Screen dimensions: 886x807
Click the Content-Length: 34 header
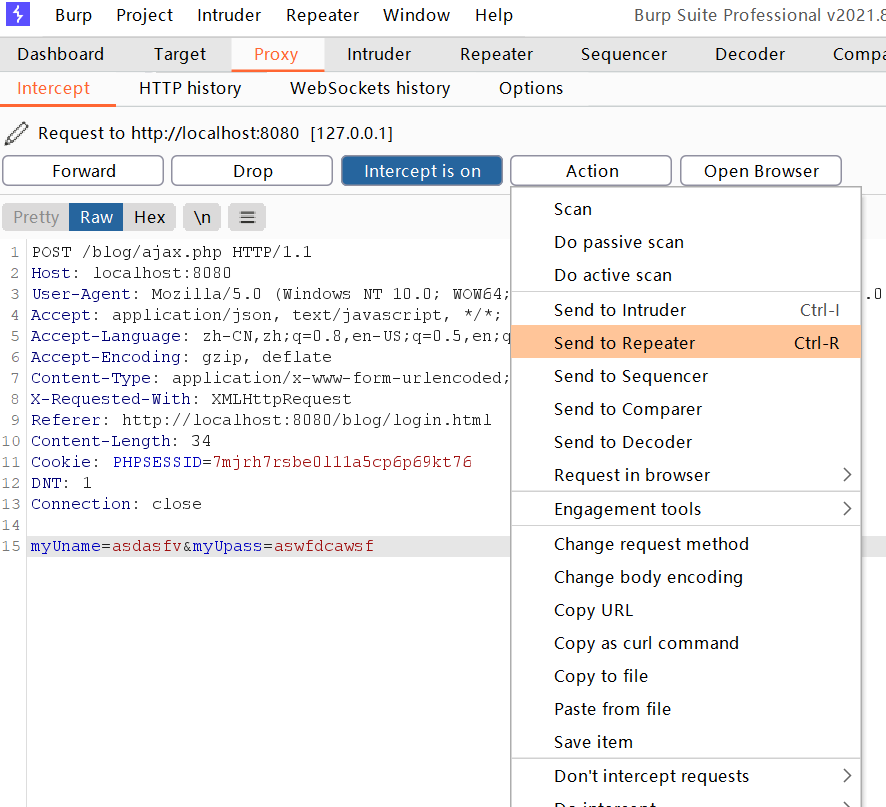[121, 441]
